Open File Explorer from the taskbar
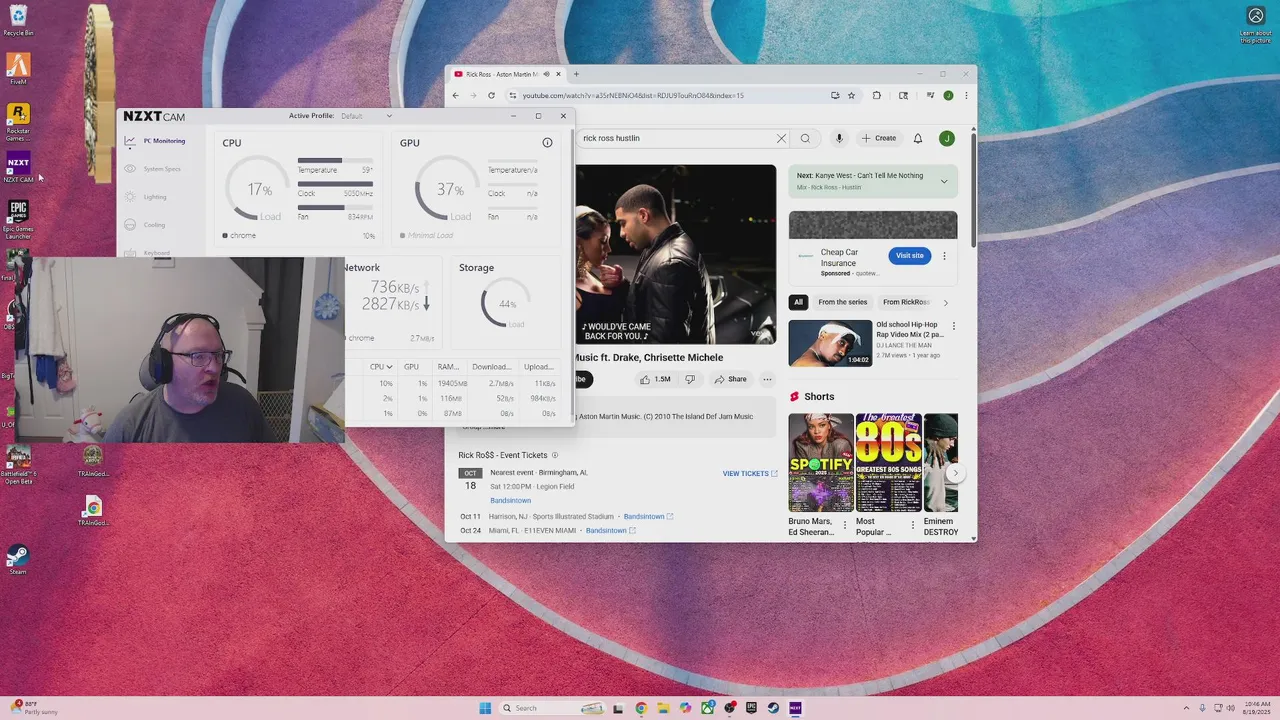The height and width of the screenshot is (720, 1280). (x=662, y=708)
